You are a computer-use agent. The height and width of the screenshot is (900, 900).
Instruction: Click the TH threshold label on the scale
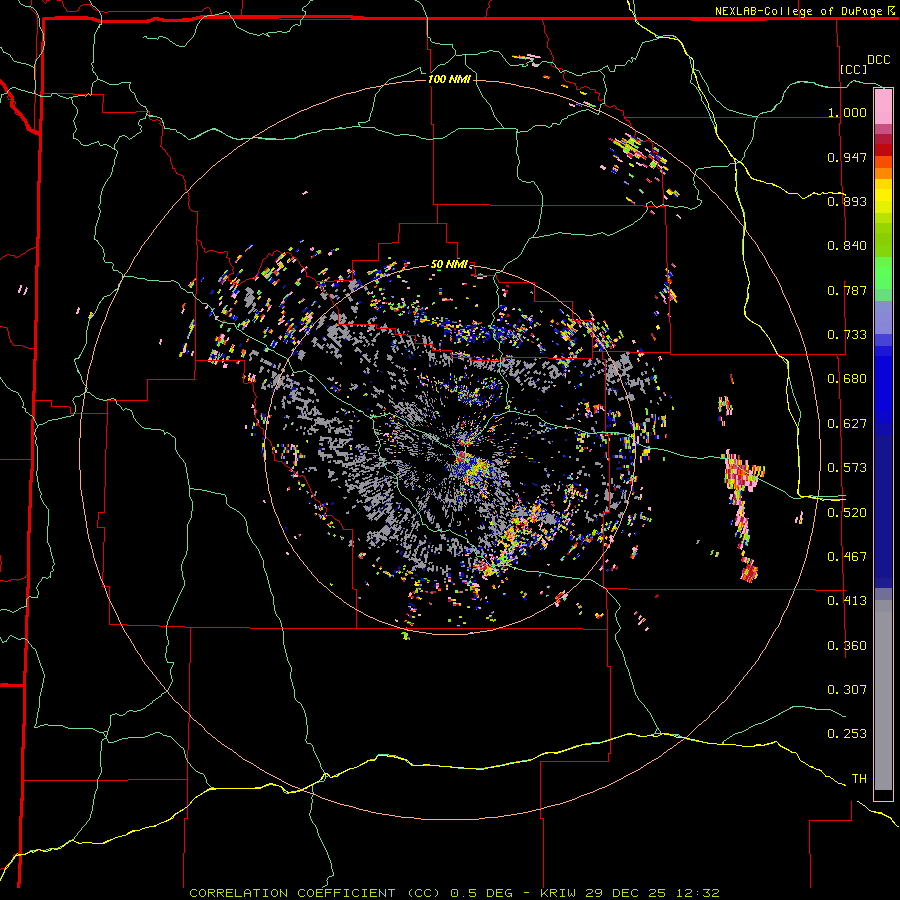pyautogui.click(x=859, y=779)
